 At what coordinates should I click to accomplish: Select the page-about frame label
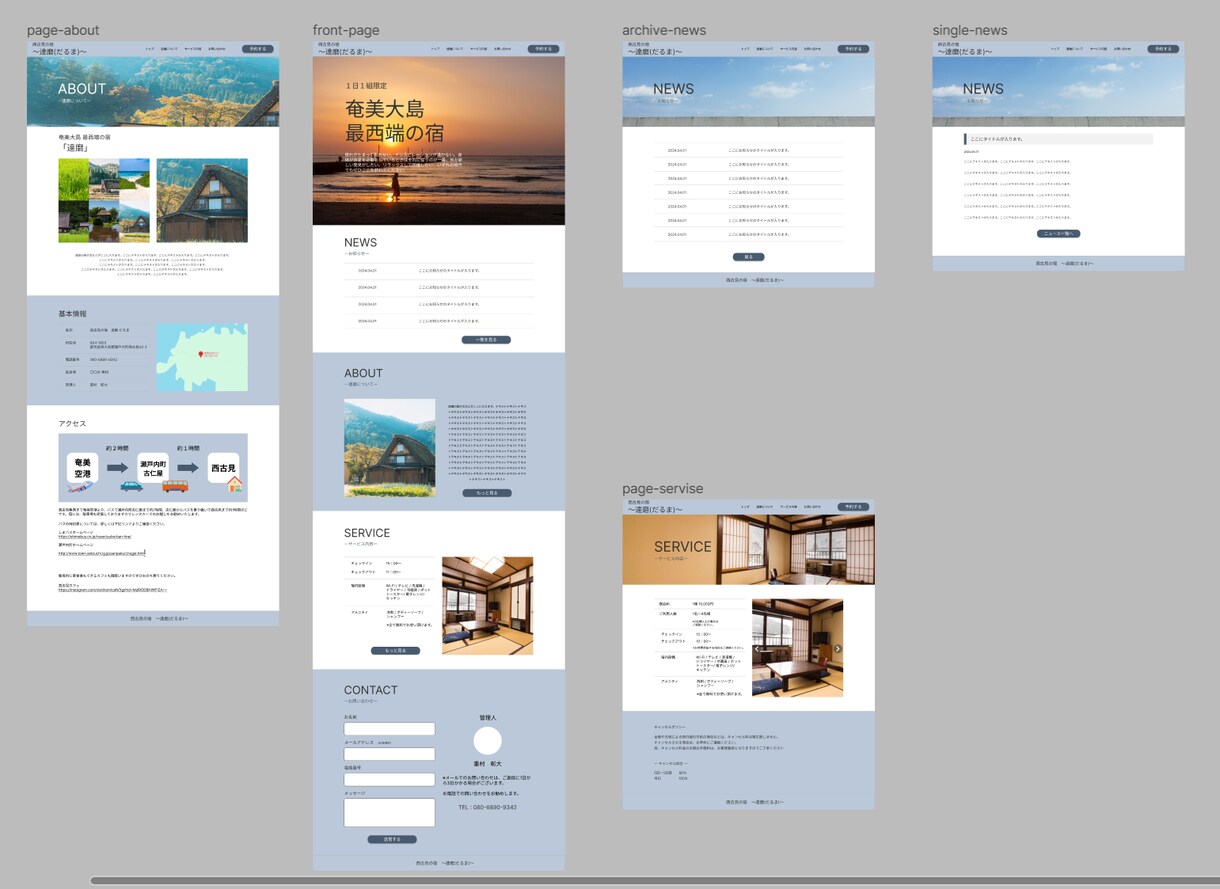click(63, 30)
